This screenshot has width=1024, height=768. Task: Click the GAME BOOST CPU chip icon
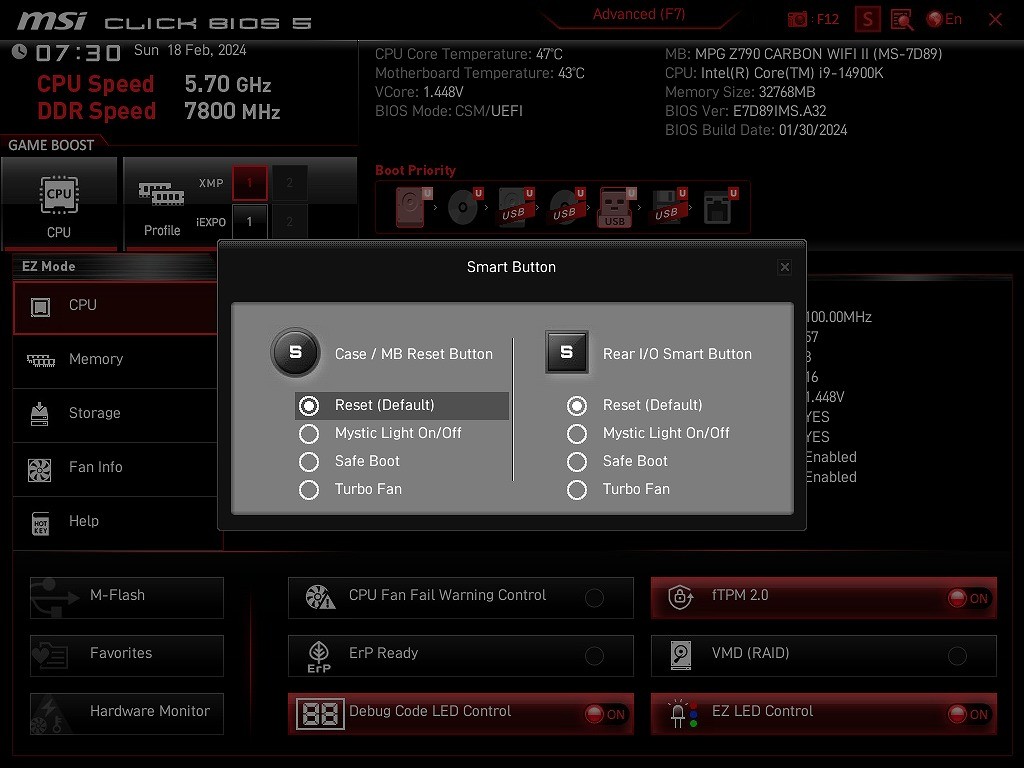tap(59, 195)
